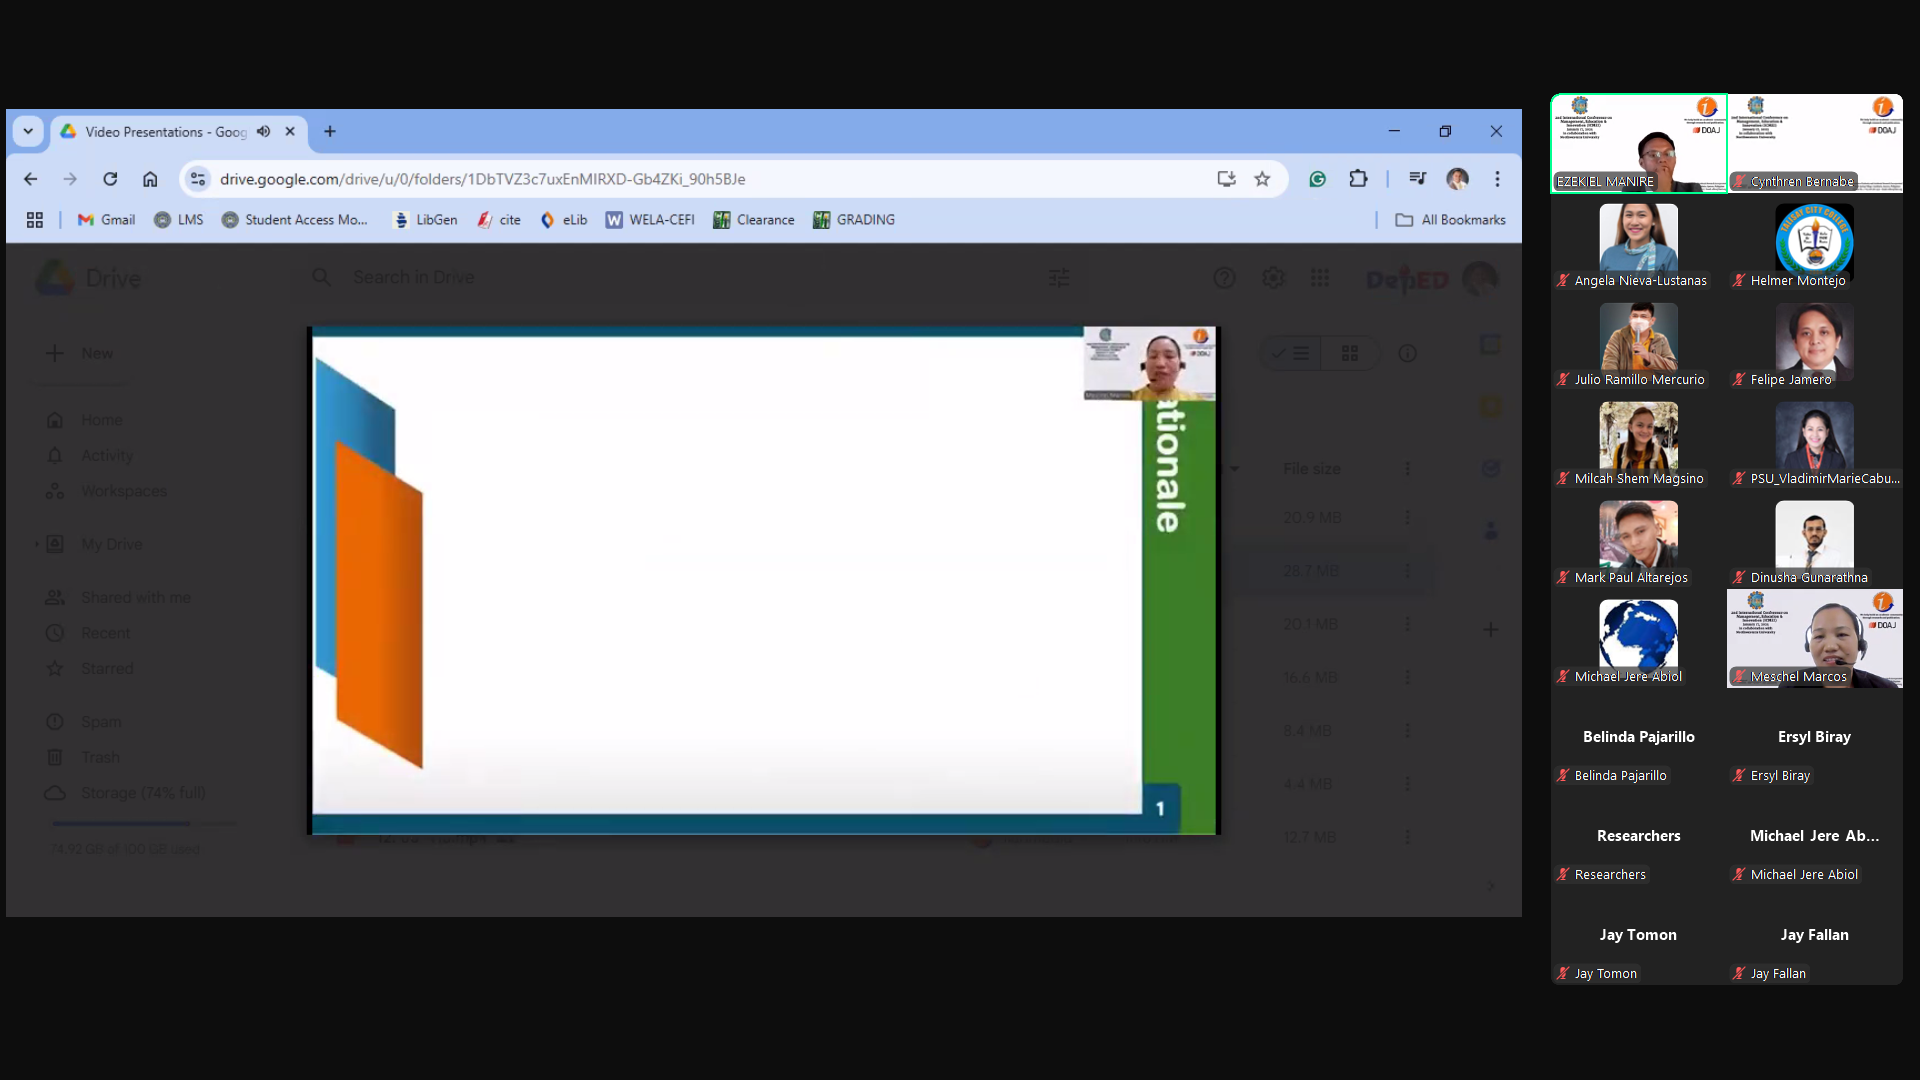Click the Grammarly extension icon
Screen dimensions: 1920x1080
pyautogui.click(x=1317, y=179)
